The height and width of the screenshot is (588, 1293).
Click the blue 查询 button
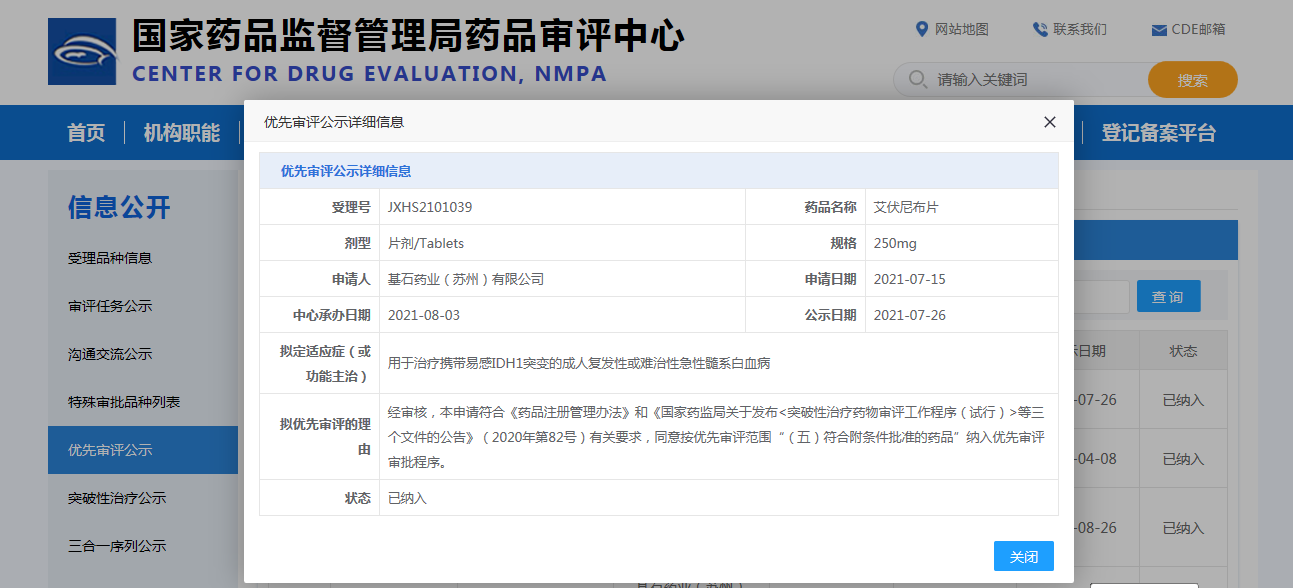[x=1167, y=297]
